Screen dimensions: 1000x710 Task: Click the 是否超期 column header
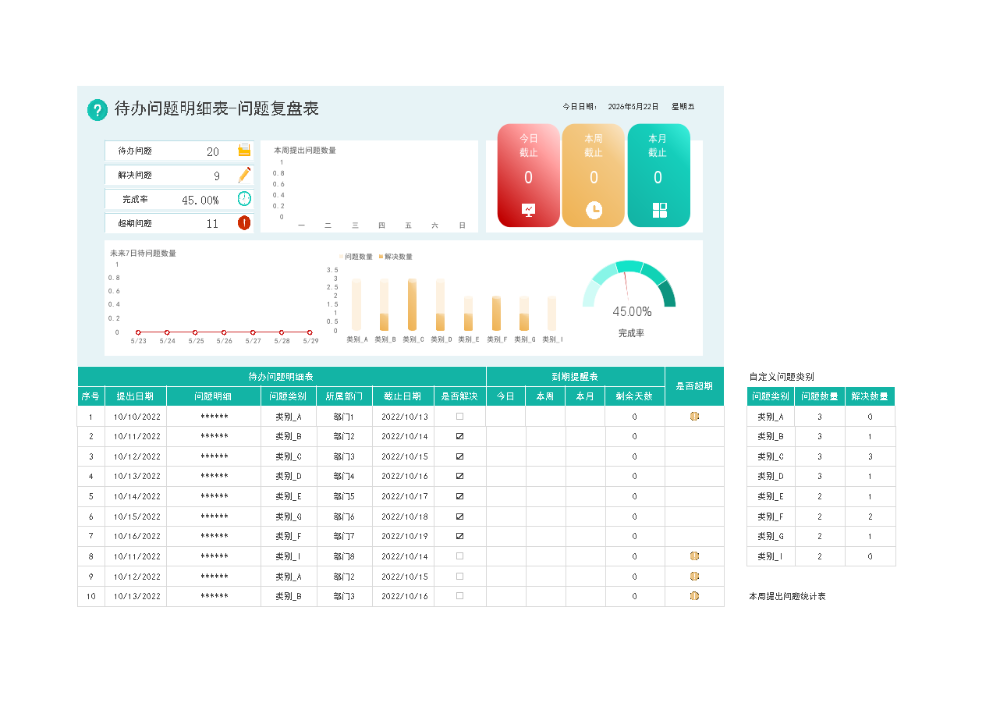(x=695, y=386)
